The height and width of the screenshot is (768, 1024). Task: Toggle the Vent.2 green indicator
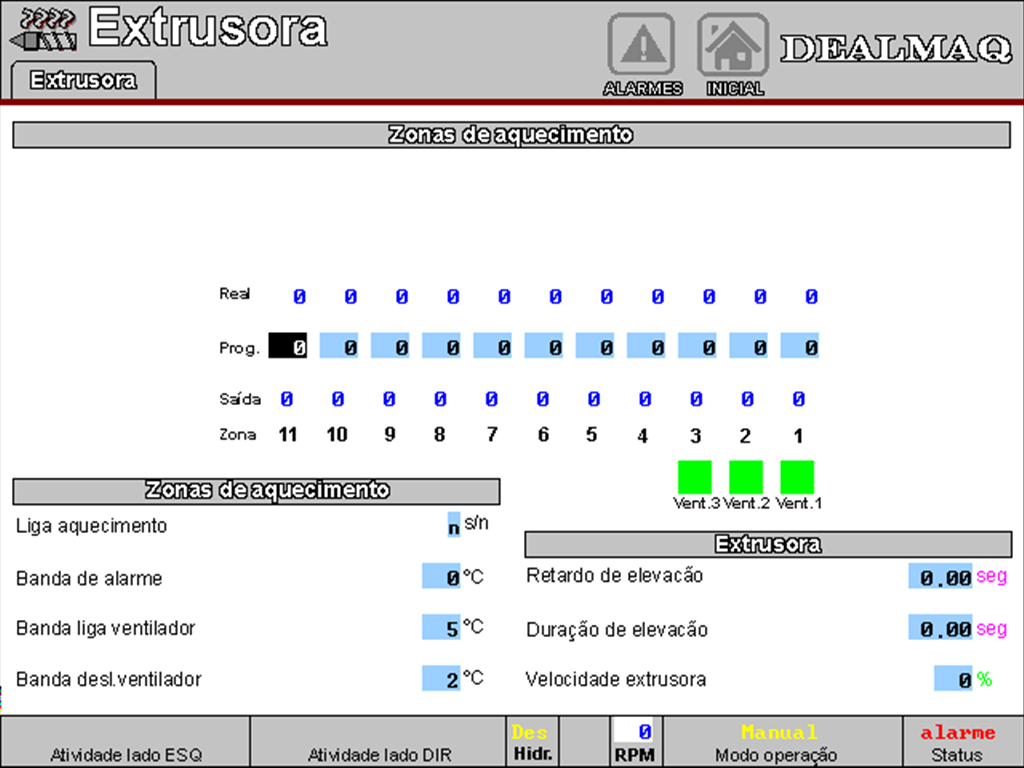tap(746, 477)
